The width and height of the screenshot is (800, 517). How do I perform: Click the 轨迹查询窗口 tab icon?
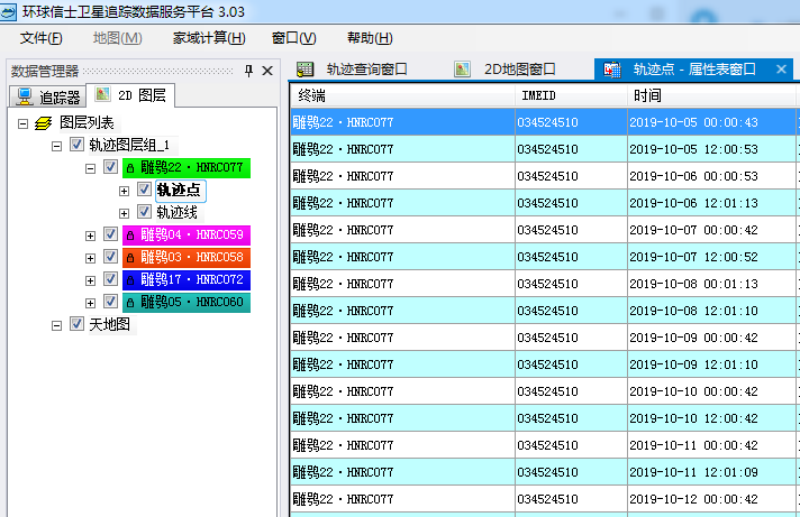coord(306,69)
